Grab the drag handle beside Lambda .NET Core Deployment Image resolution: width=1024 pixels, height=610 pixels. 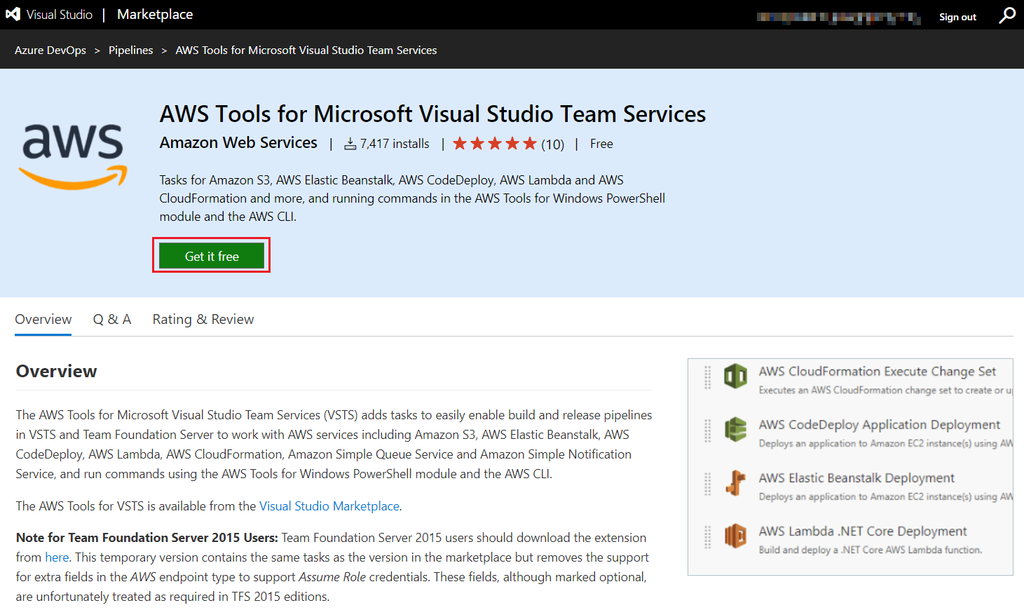click(x=707, y=538)
